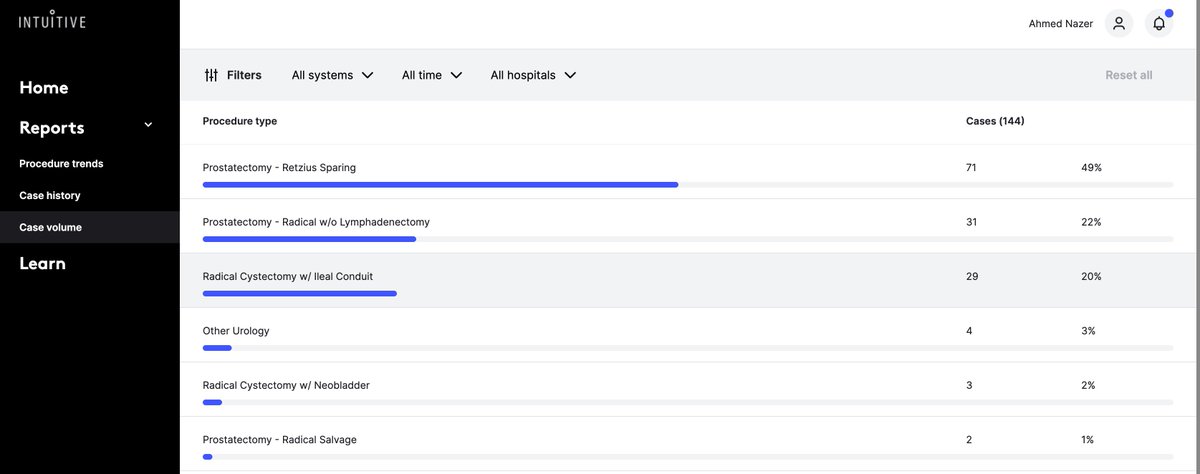Select Prostatectomy - Radical w/o Lymphadenectomy row
The width and height of the screenshot is (1200, 474).
tap(690, 226)
